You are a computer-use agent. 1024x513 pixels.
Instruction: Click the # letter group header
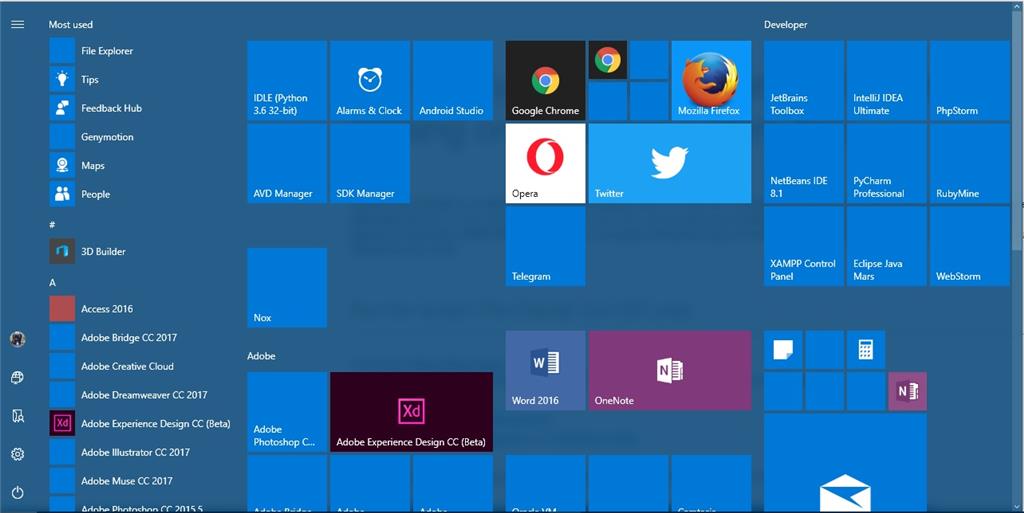tap(52, 225)
